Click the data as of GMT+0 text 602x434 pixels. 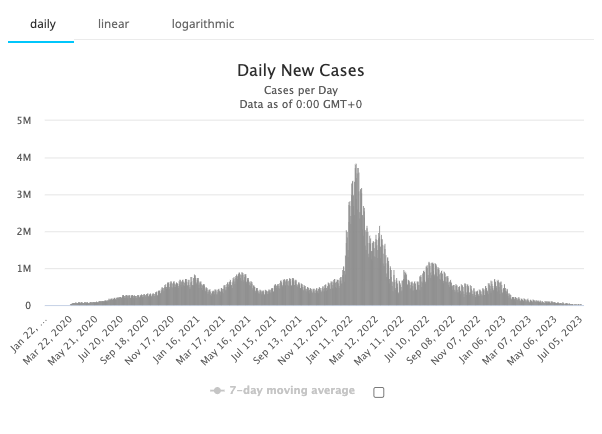coord(300,104)
